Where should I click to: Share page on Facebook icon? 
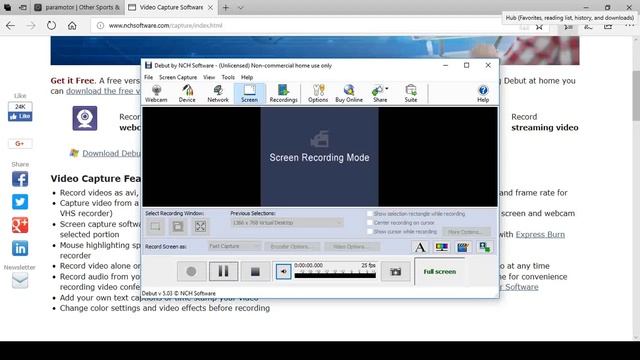click(x=20, y=179)
